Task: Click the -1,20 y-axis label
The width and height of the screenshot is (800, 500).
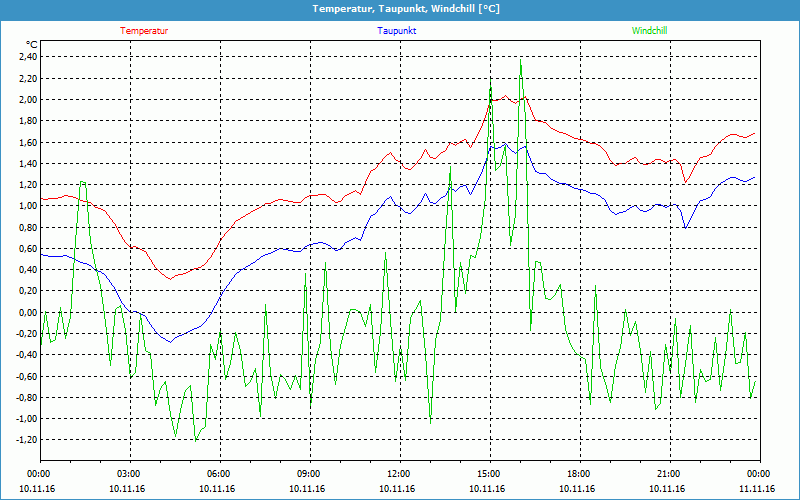Action: point(27,440)
